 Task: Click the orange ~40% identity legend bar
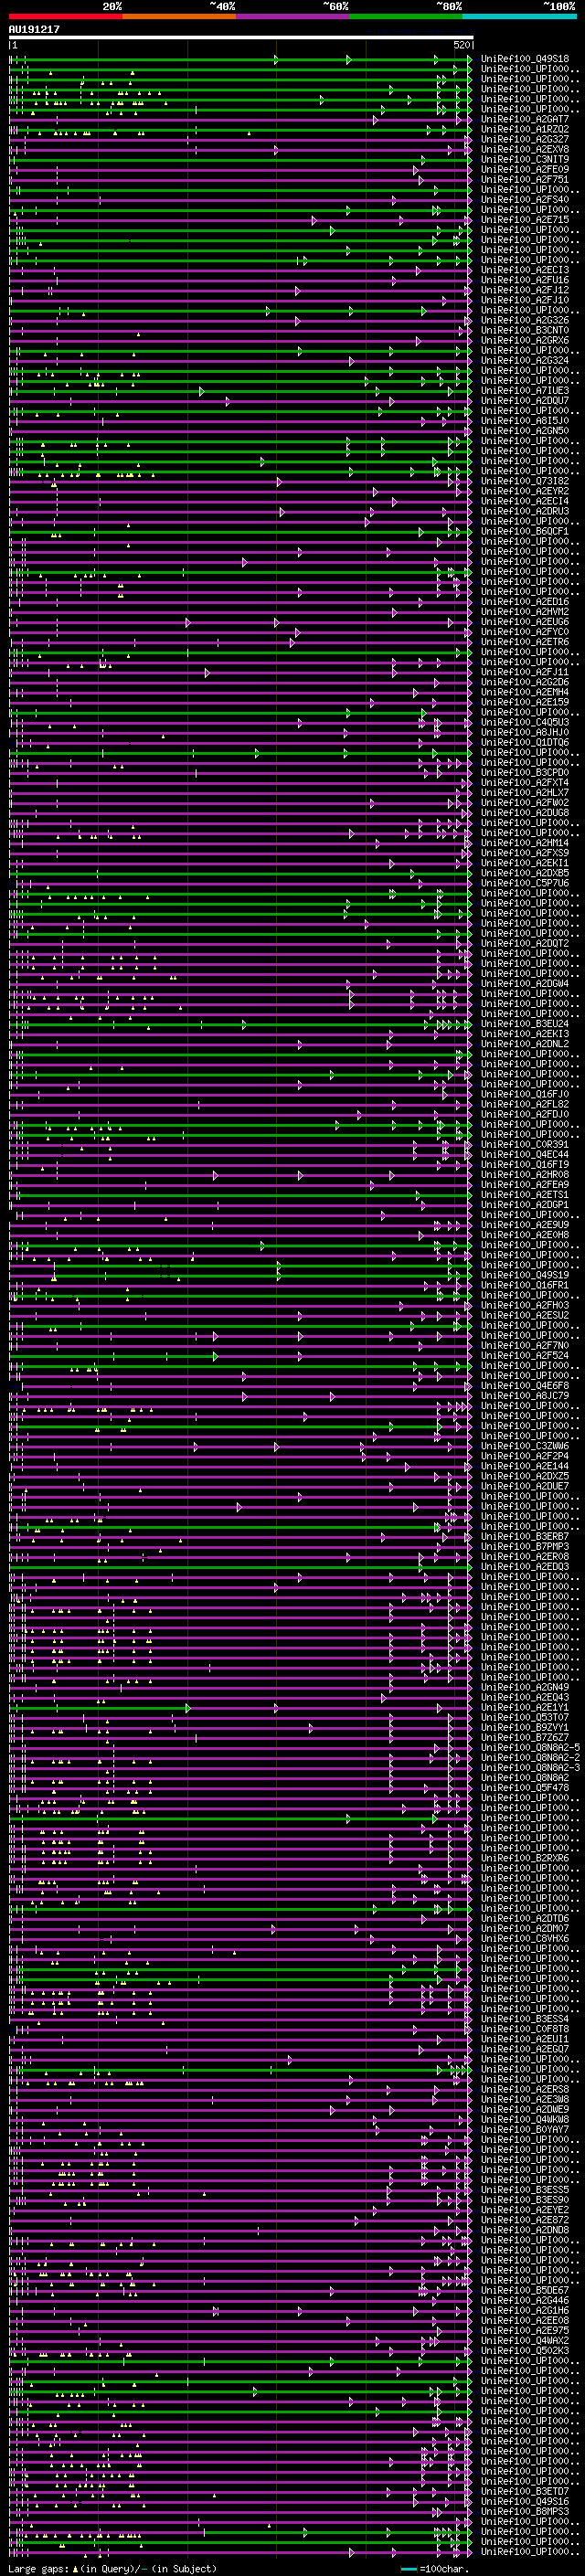pos(179,17)
